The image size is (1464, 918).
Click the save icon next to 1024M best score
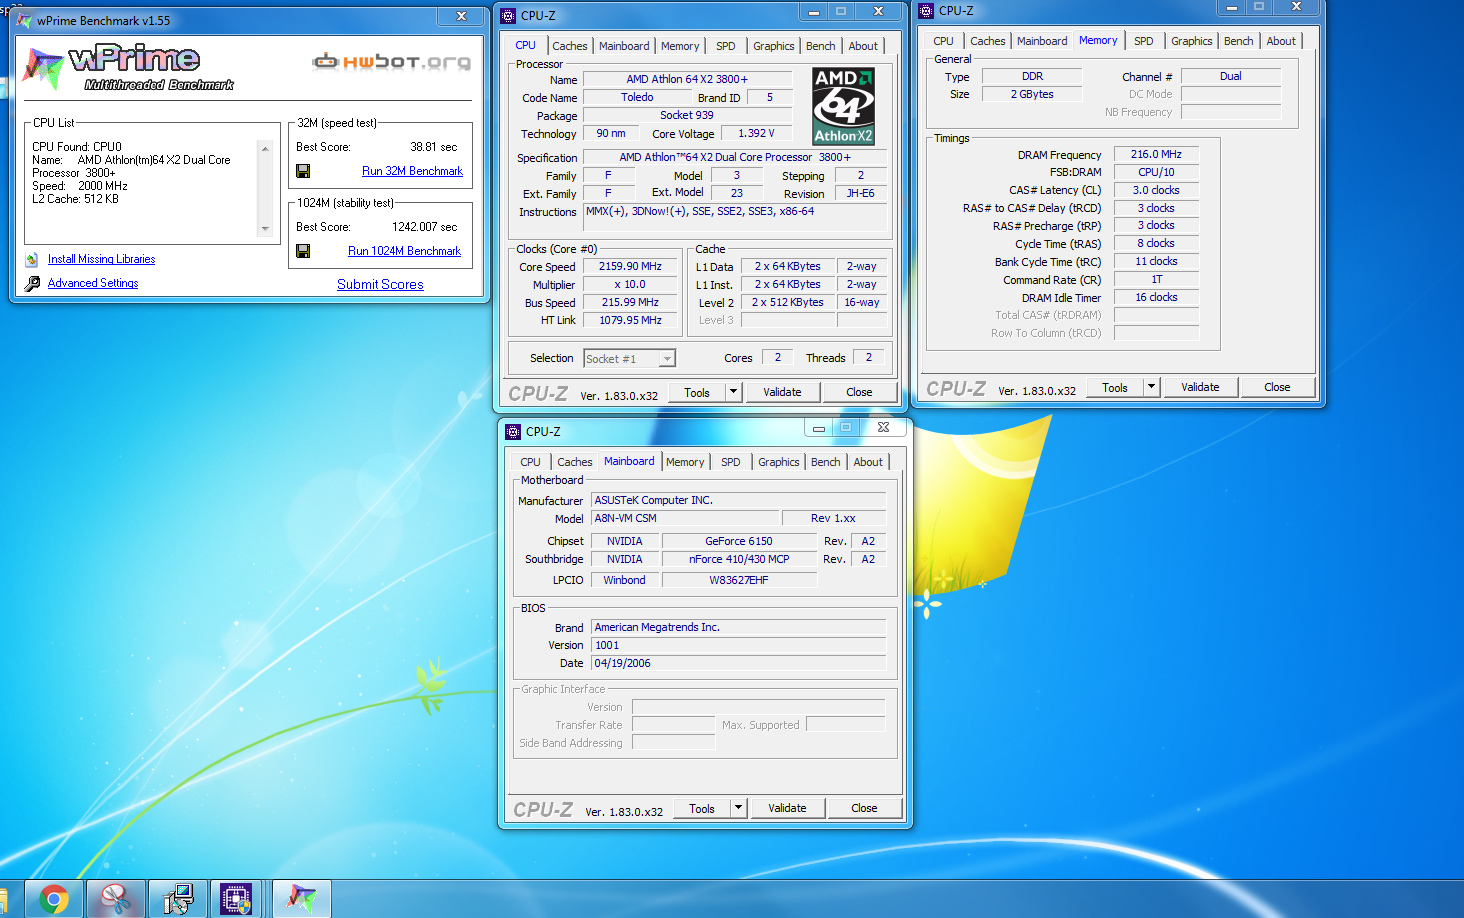[303, 251]
